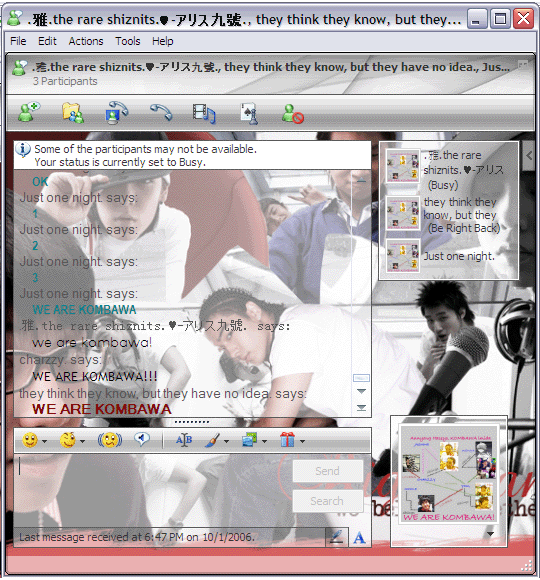The height and width of the screenshot is (580, 540).
Task: Click the 'charzzy. says:' line
Action: point(60,360)
